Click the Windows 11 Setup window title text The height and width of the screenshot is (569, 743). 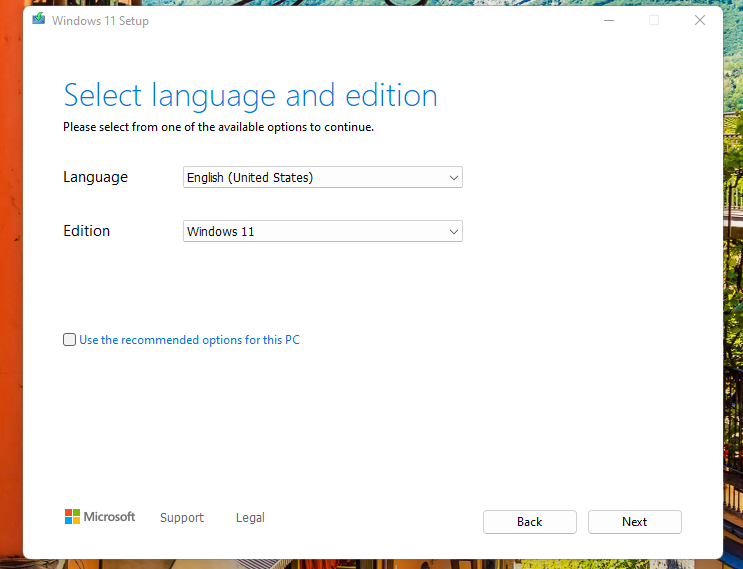pyautogui.click(x=100, y=21)
